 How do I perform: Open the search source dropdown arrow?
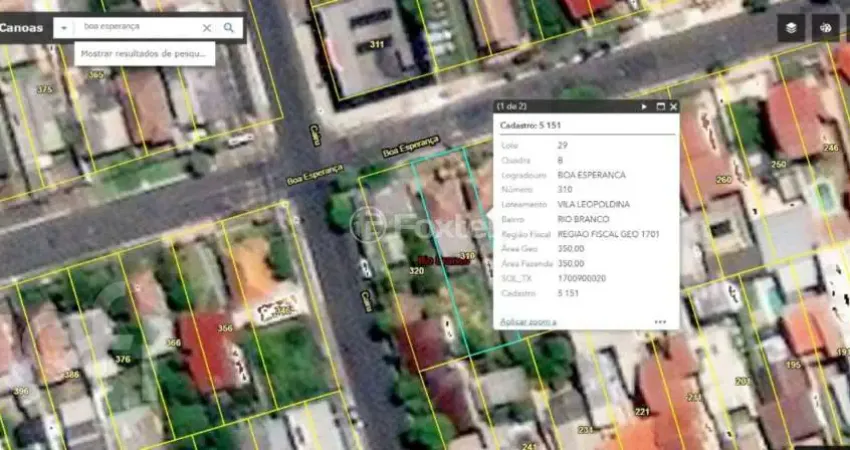click(x=64, y=28)
